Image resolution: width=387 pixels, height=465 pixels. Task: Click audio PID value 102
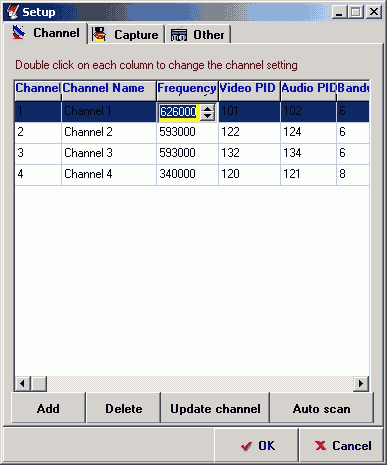[308, 111]
